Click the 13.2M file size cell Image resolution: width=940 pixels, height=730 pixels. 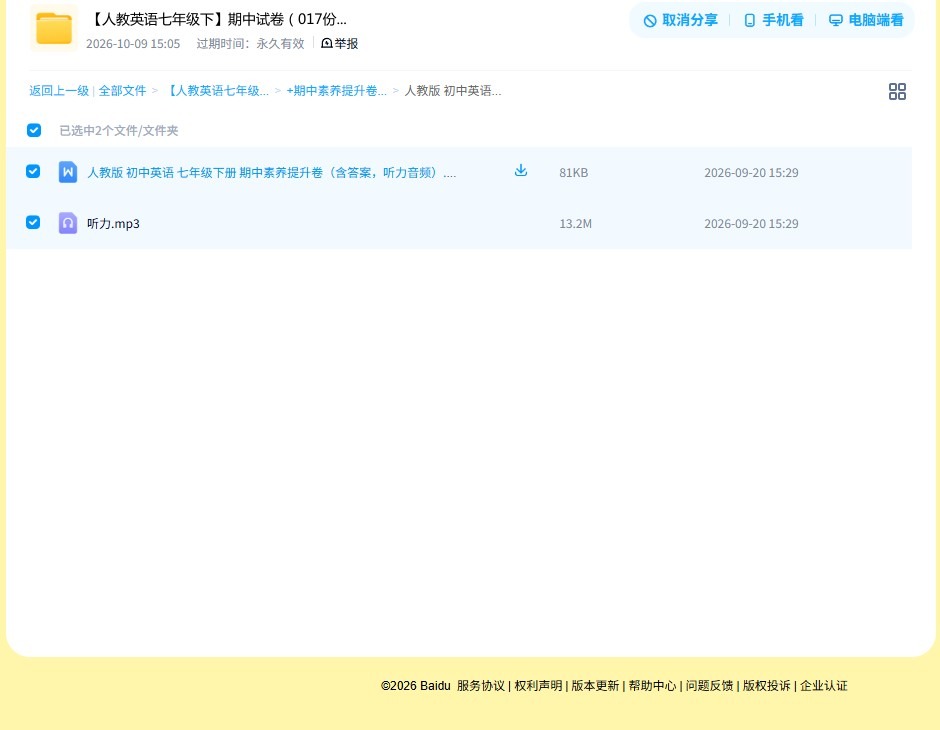pyautogui.click(x=576, y=224)
